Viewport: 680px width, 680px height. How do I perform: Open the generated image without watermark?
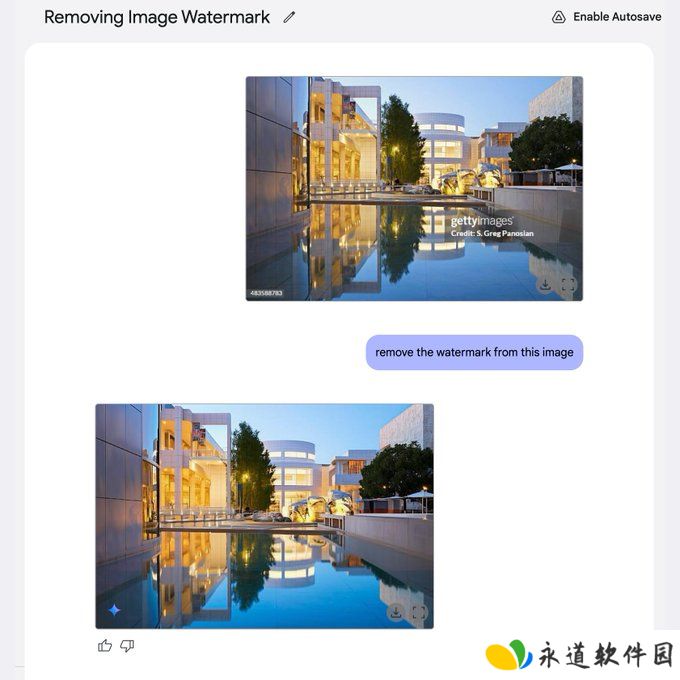point(265,516)
